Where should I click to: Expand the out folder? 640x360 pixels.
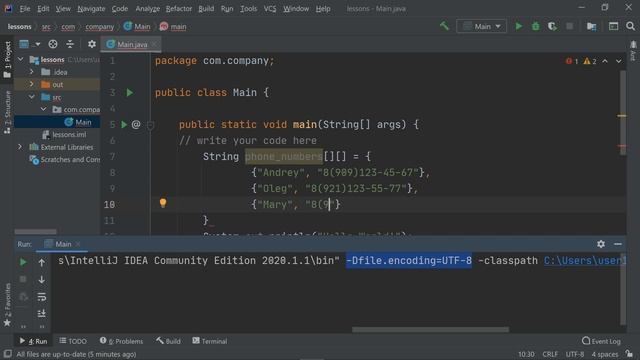tap(31, 84)
